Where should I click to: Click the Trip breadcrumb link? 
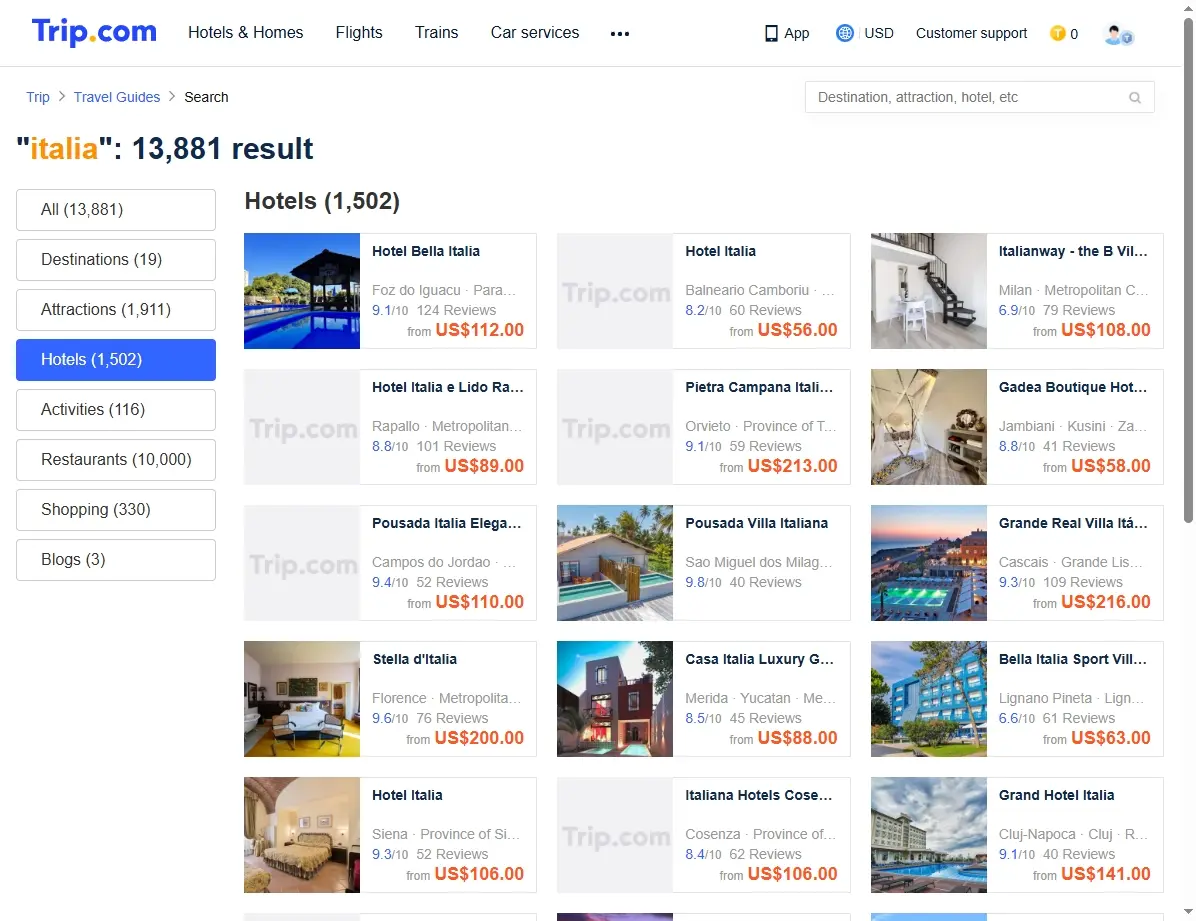pos(37,97)
